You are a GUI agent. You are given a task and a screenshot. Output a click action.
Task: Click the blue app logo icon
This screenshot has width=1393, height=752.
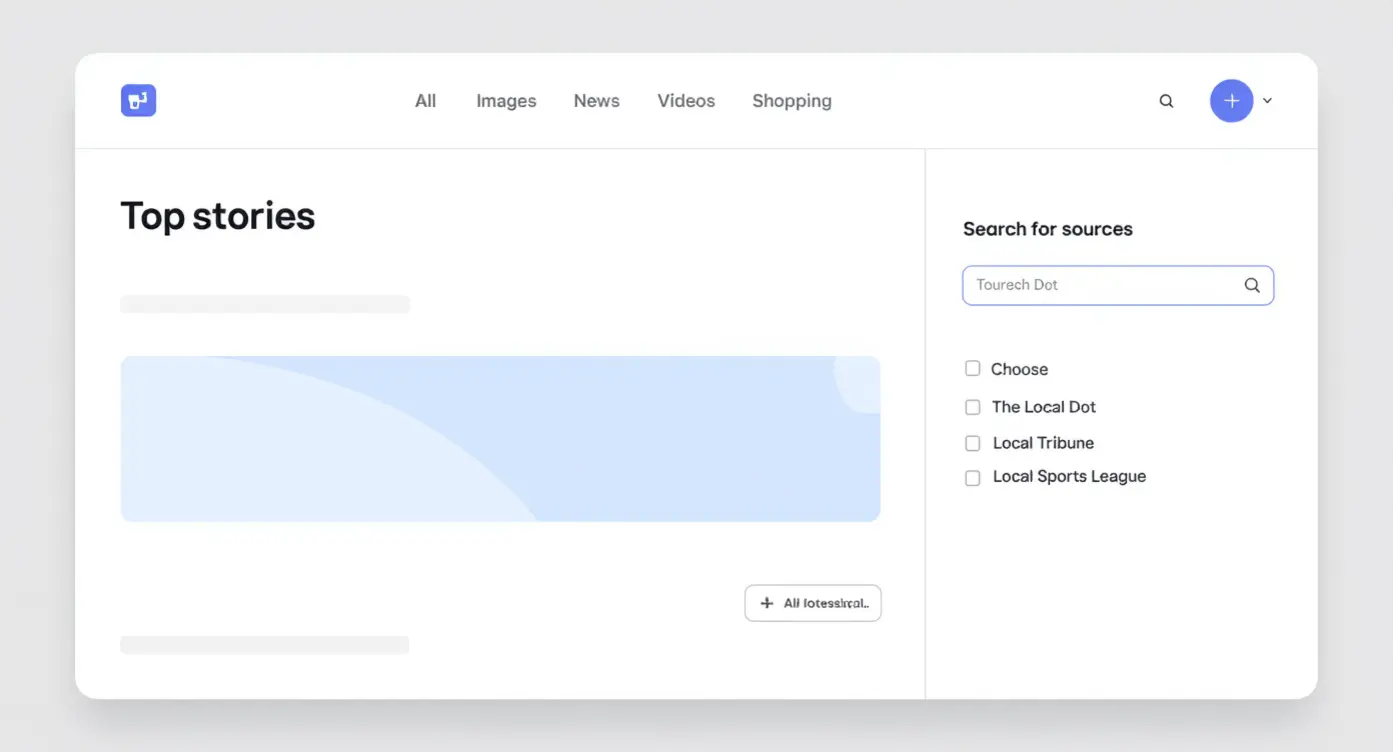pos(138,100)
